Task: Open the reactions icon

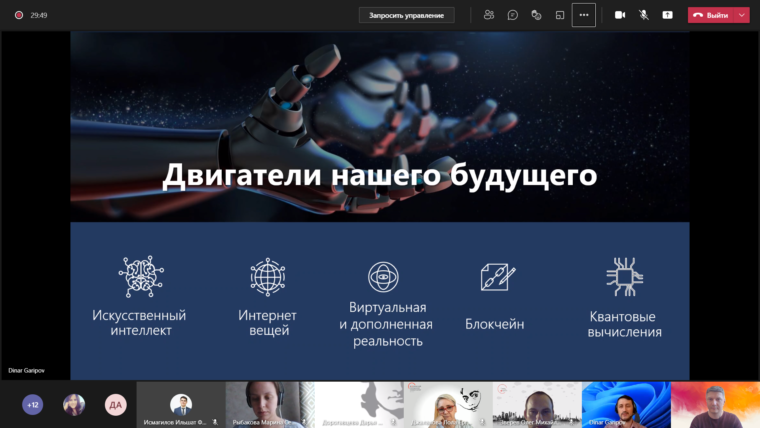Action: pyautogui.click(x=536, y=15)
